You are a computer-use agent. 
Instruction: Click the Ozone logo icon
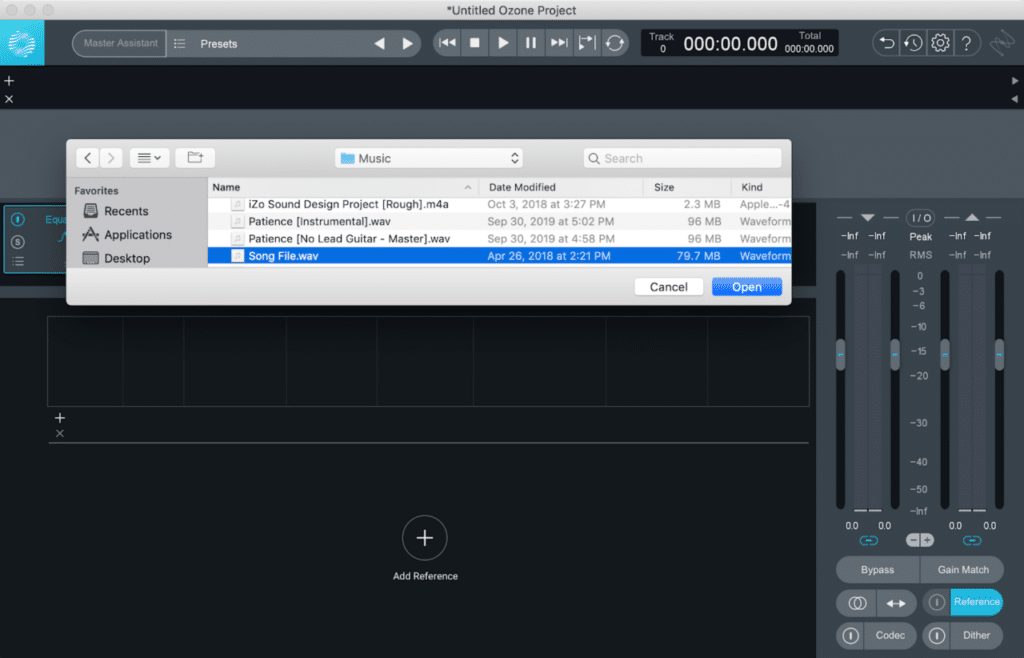[x=22, y=43]
